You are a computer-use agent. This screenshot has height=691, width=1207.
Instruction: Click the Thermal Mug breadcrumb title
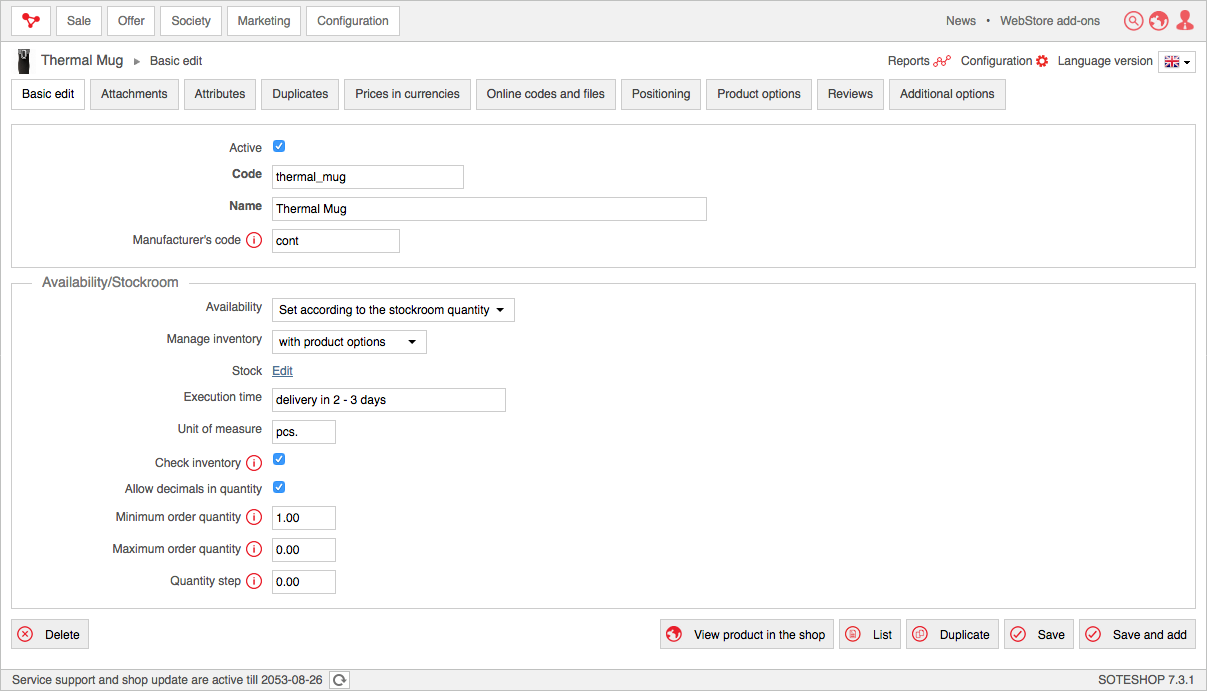82,61
